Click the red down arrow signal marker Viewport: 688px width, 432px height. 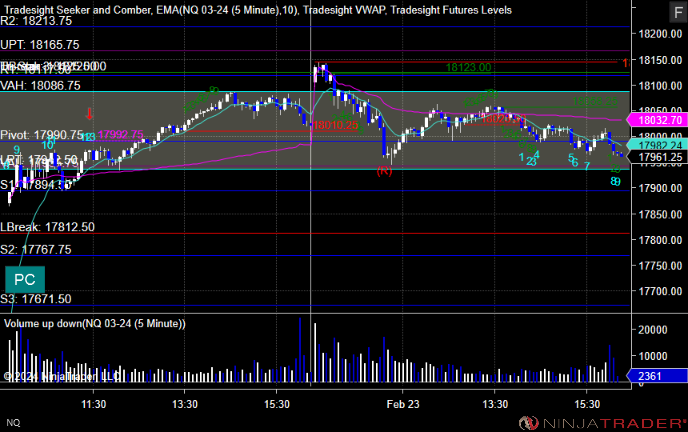coord(90,114)
